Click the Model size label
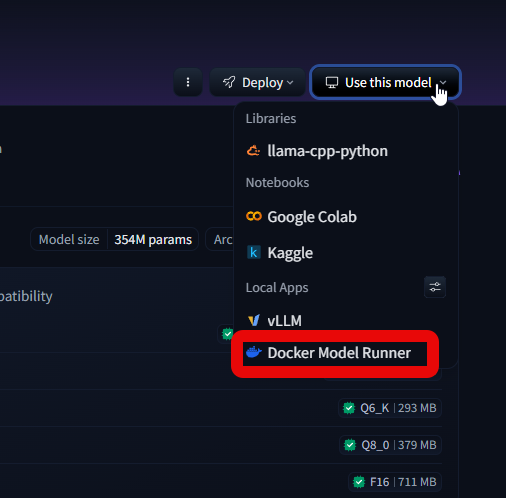 point(69,240)
